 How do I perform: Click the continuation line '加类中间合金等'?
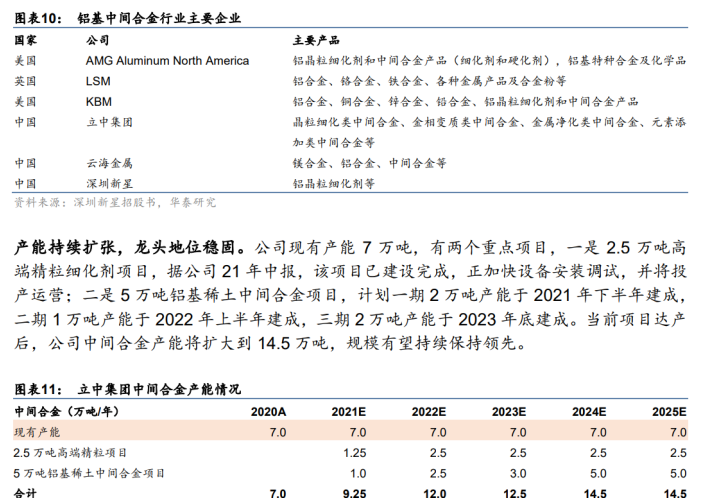[334, 143]
